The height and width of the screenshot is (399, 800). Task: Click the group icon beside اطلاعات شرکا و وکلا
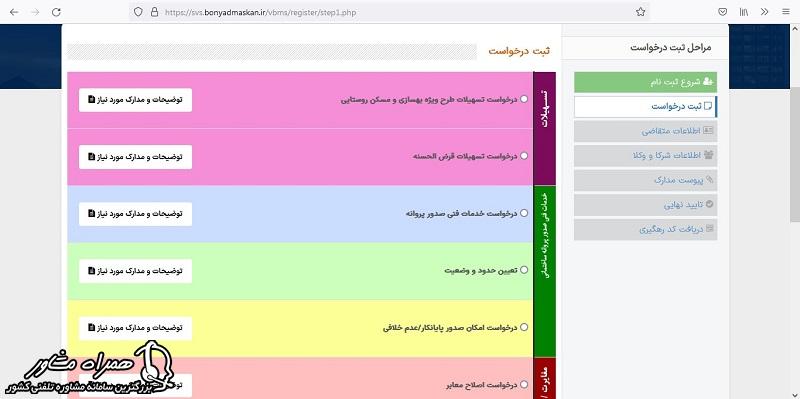(x=708, y=155)
